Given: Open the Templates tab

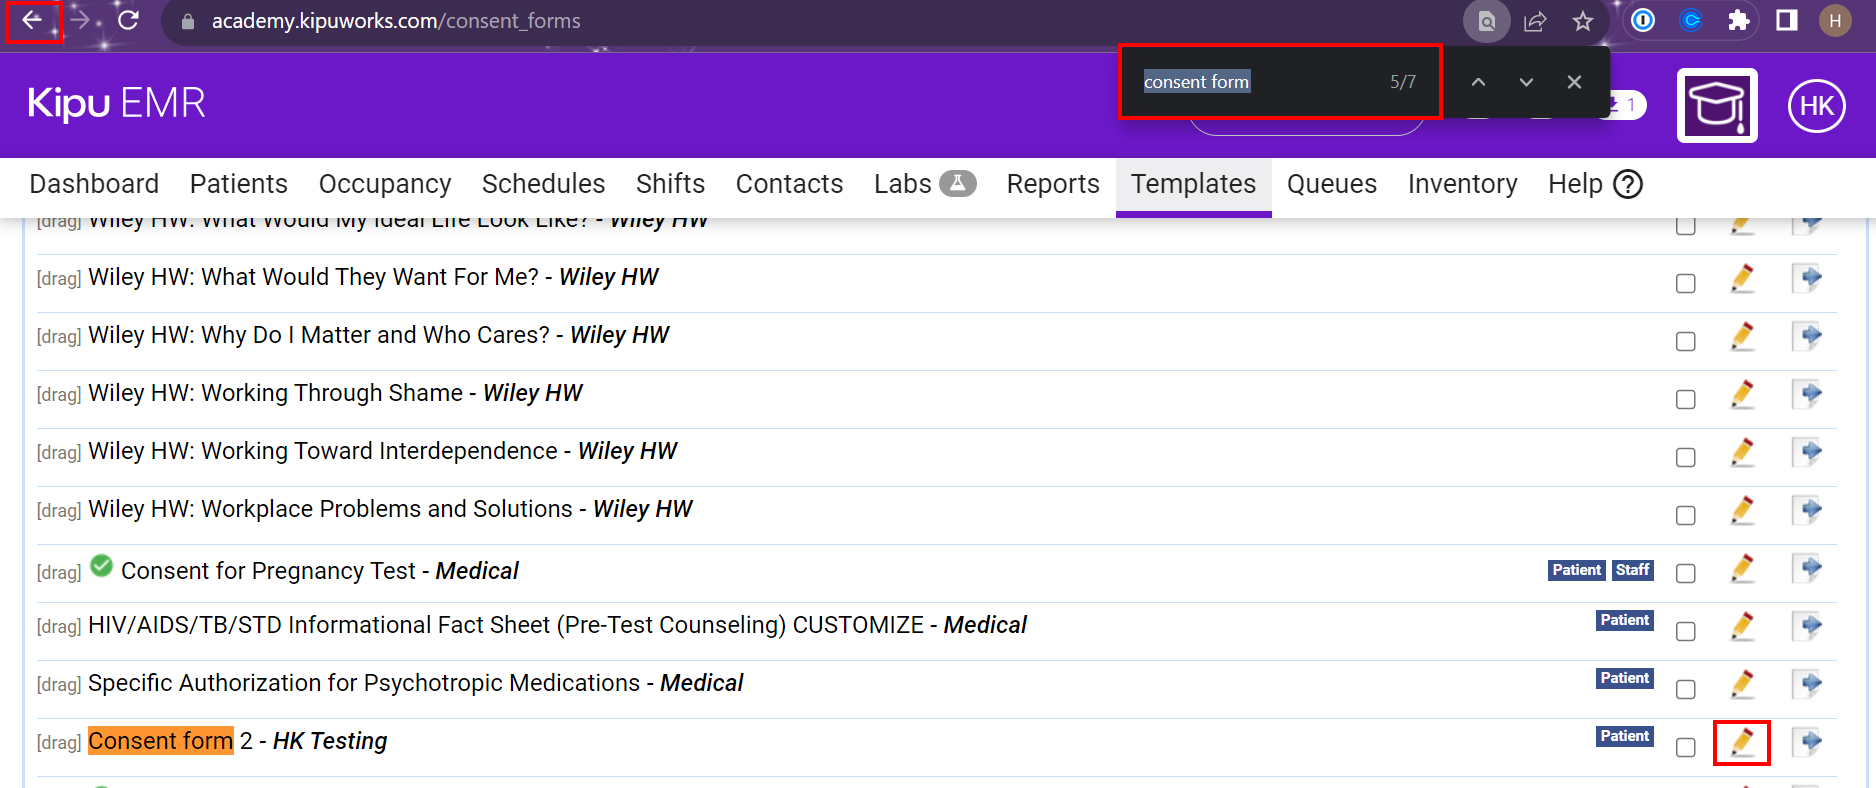Looking at the screenshot, I should (1193, 184).
